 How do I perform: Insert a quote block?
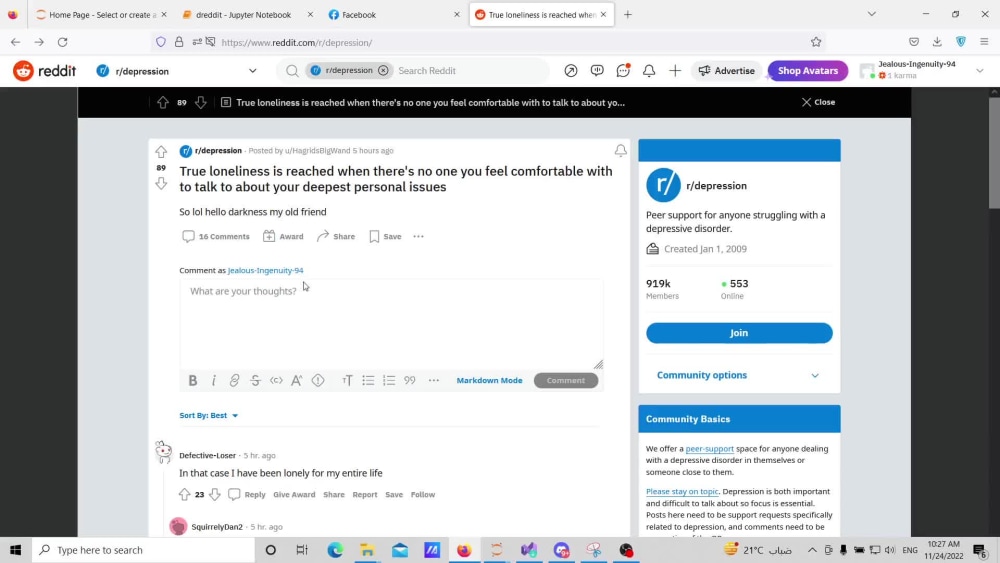(x=409, y=381)
